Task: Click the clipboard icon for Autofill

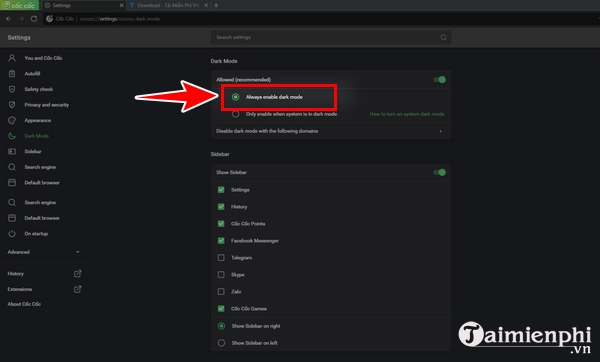Action: (x=12, y=73)
